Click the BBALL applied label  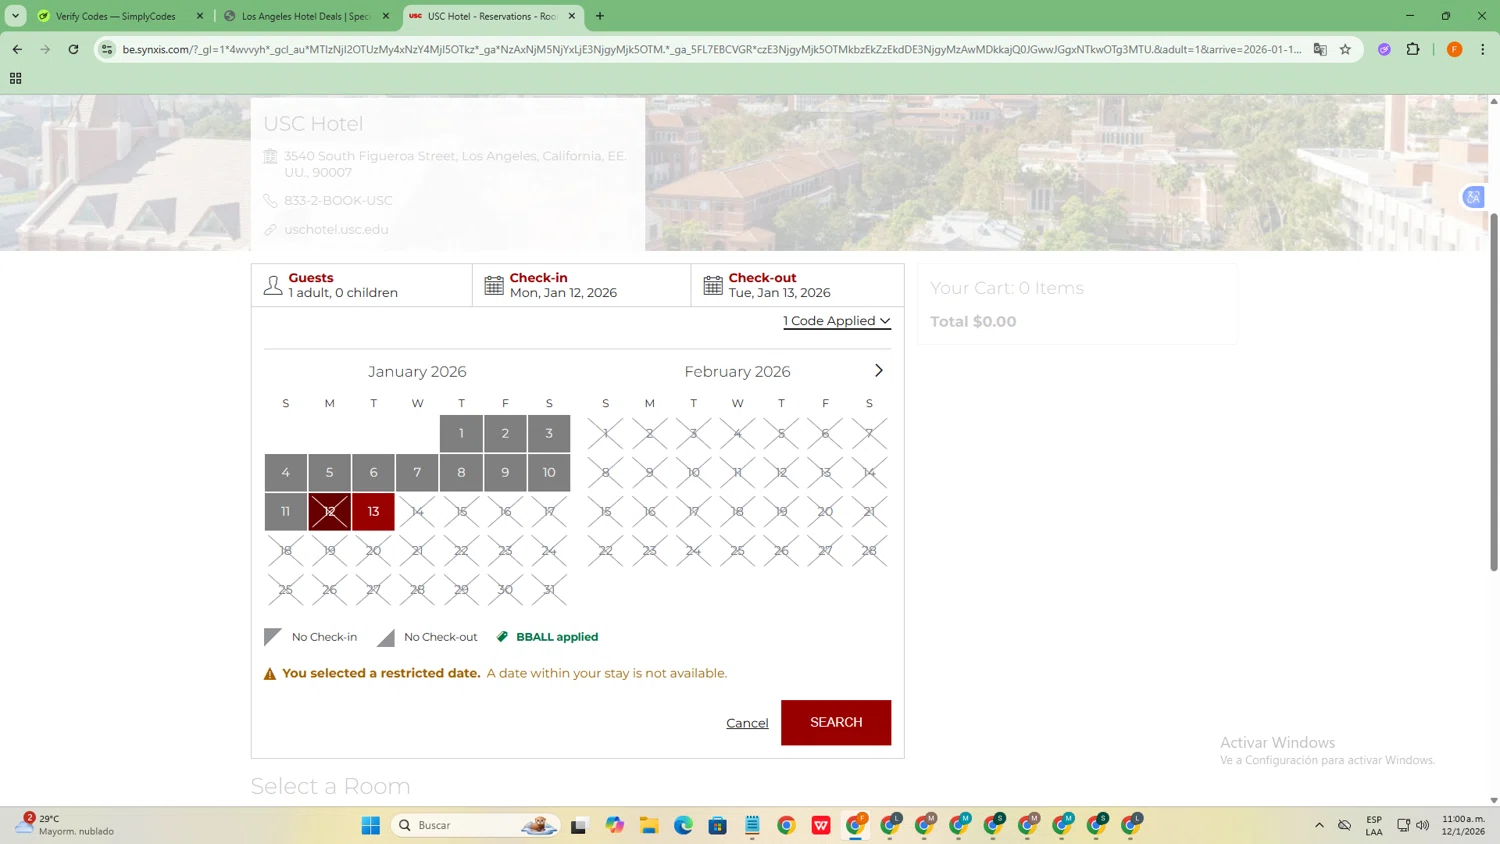click(557, 637)
